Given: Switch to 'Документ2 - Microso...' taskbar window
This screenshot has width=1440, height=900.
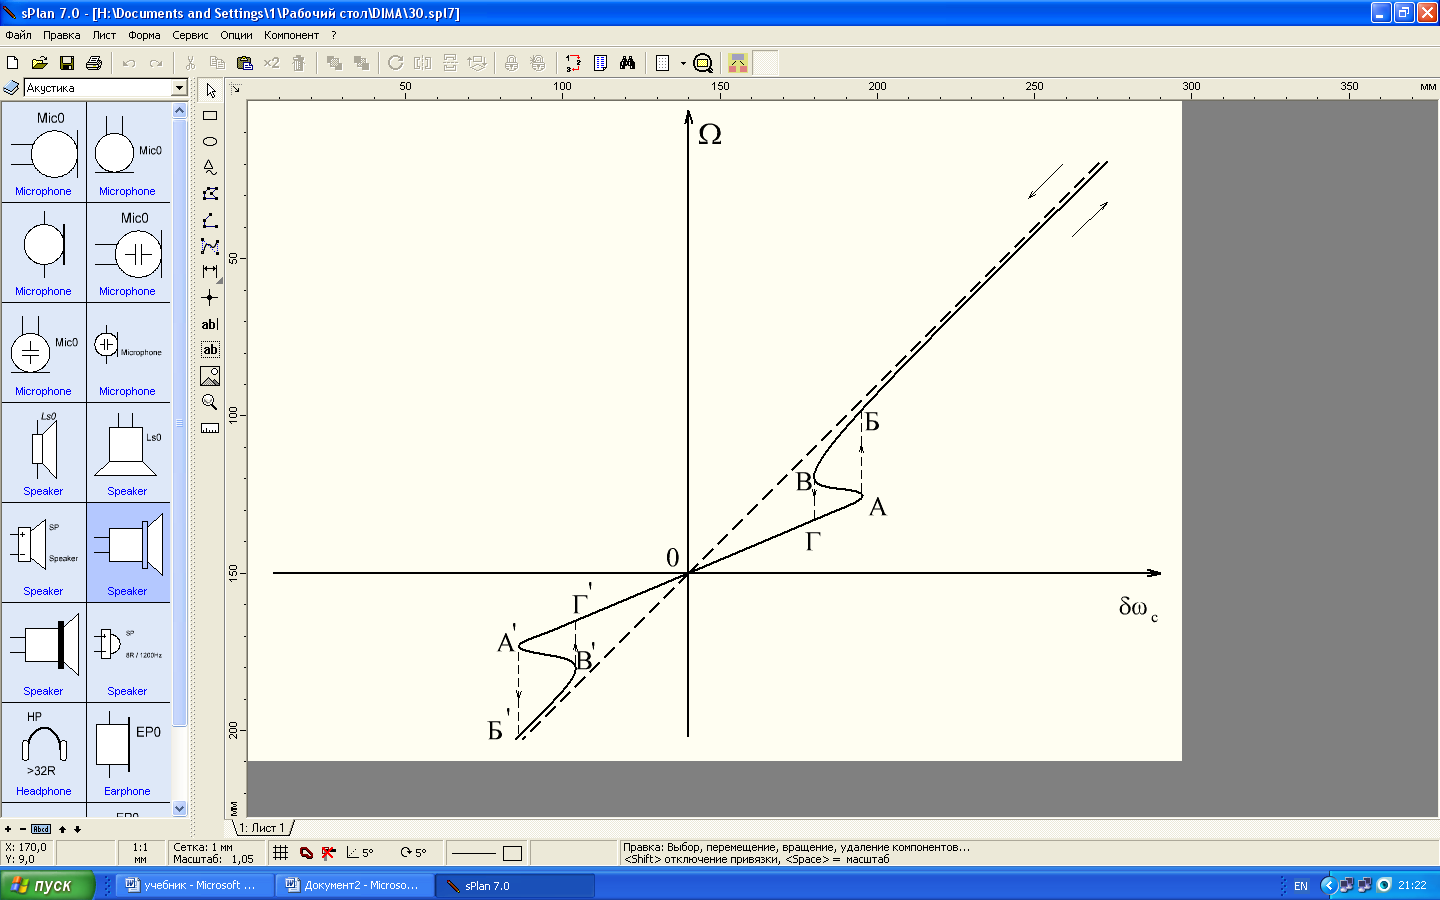Looking at the screenshot, I should click(x=356, y=885).
